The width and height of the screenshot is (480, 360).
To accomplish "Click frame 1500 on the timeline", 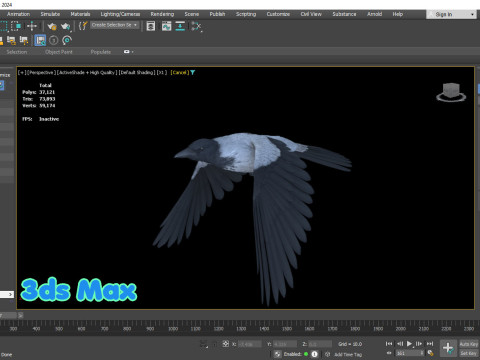I will click(287, 329).
